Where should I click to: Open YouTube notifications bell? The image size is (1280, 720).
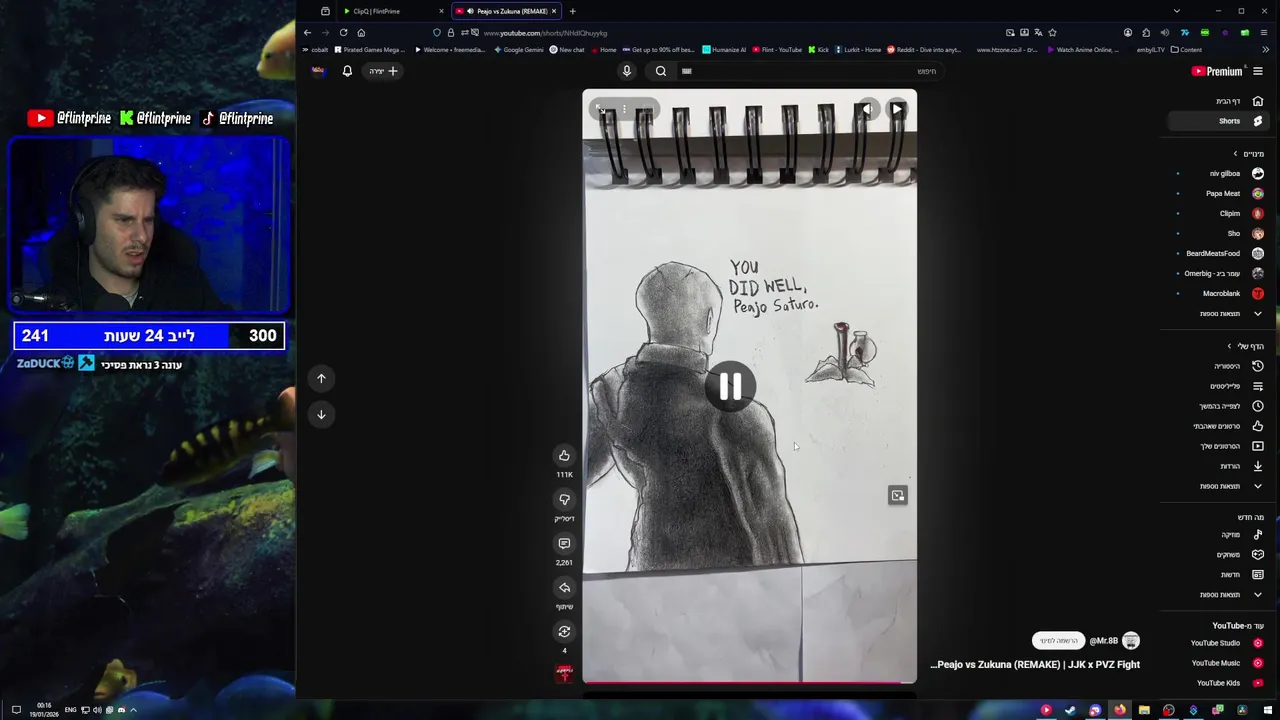click(x=347, y=71)
